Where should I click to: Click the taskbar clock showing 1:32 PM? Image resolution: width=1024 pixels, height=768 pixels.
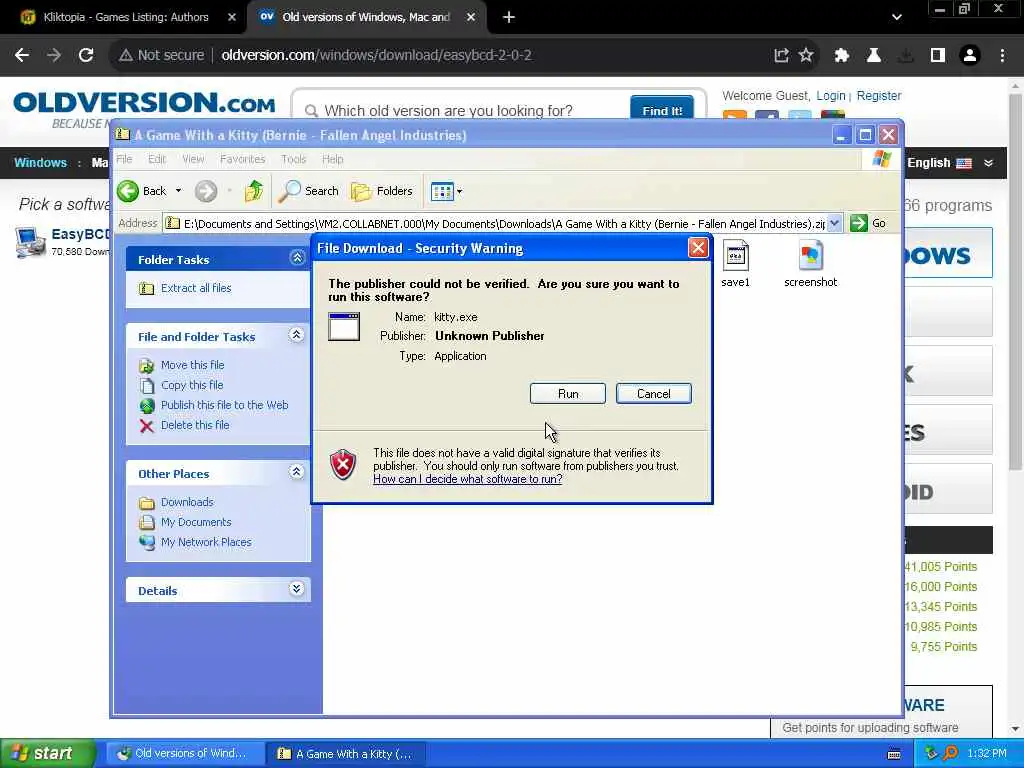(x=987, y=754)
